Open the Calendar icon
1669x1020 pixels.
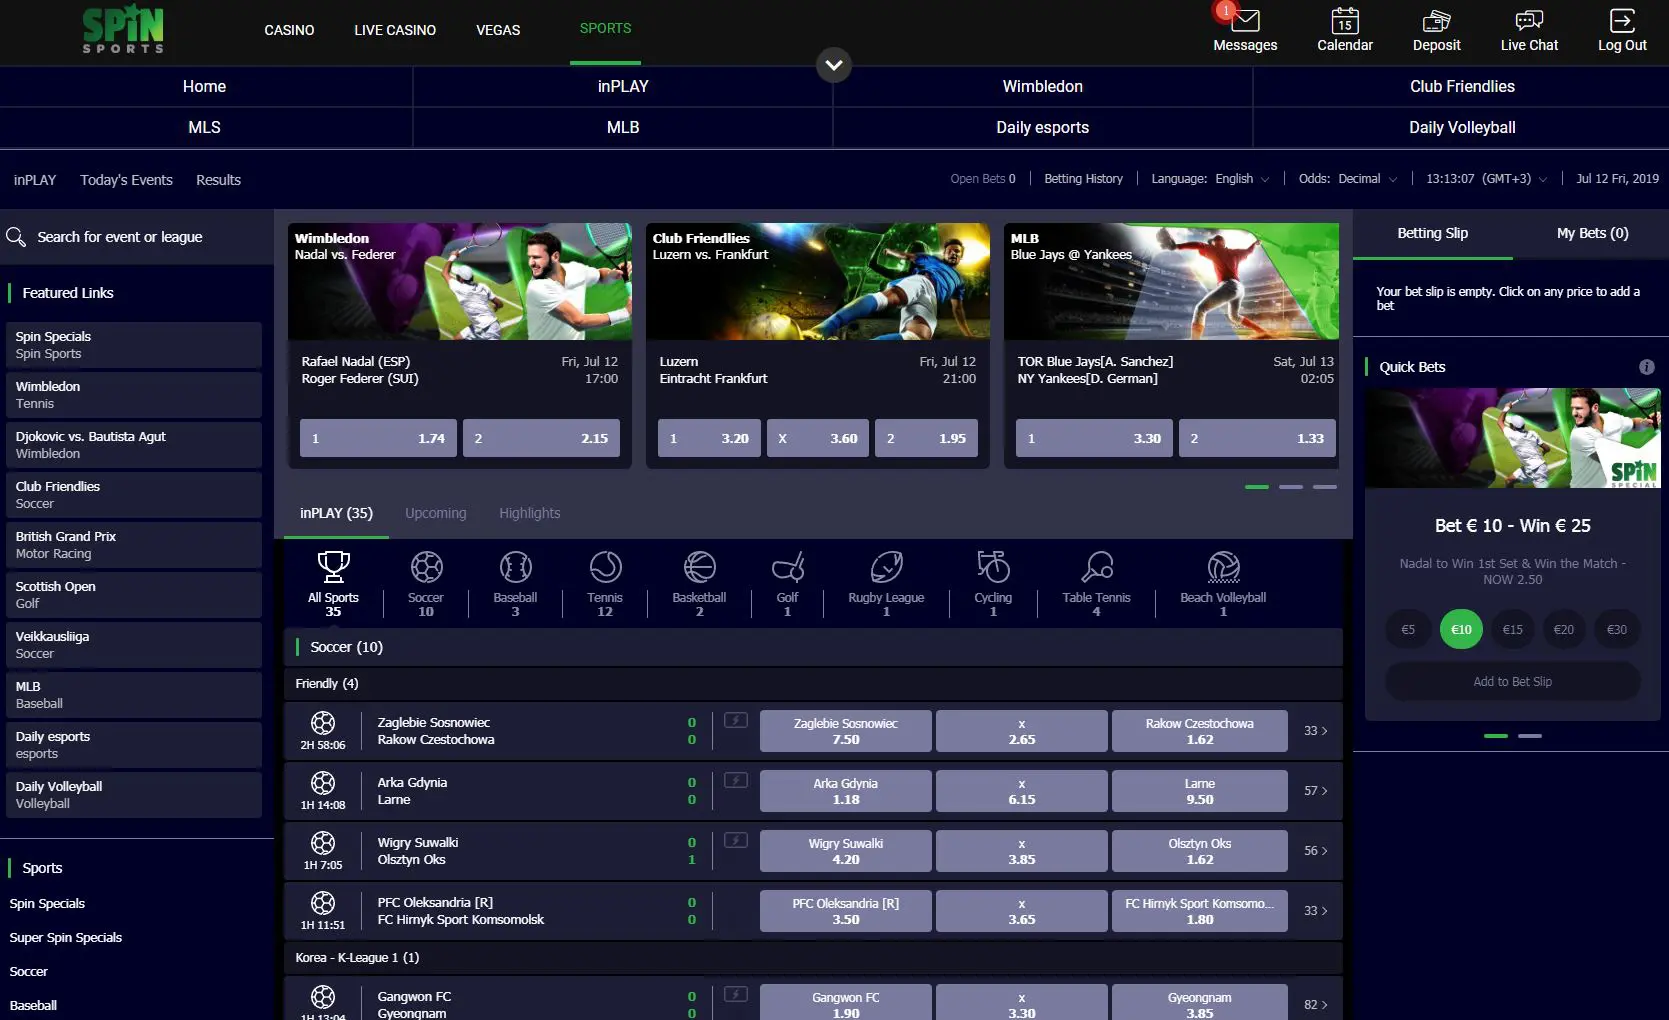[1345, 20]
